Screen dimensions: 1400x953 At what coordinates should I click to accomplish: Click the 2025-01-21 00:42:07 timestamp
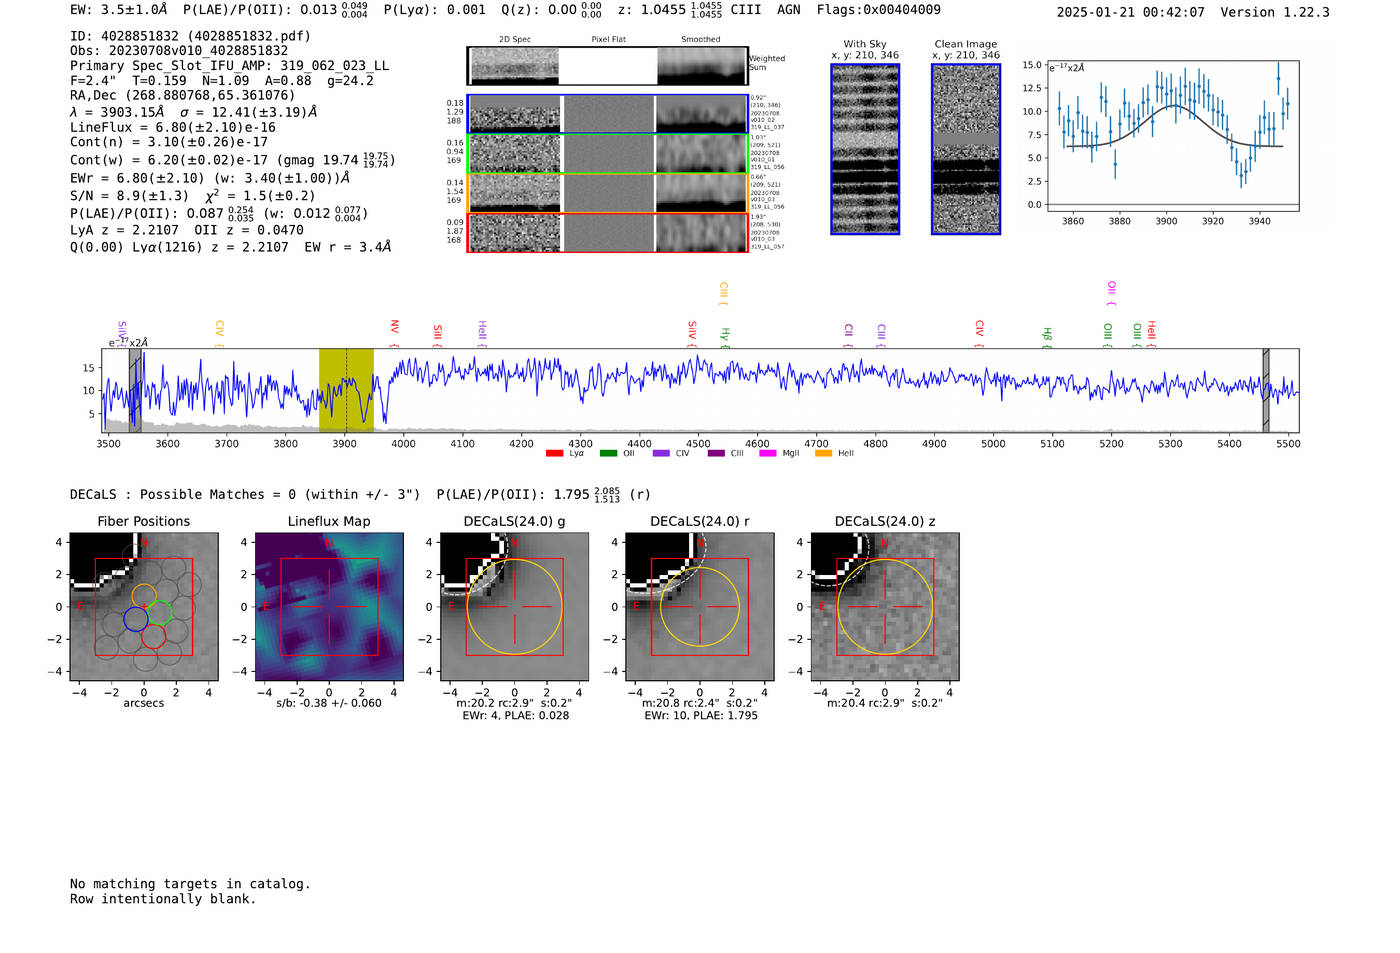[x=1131, y=12]
